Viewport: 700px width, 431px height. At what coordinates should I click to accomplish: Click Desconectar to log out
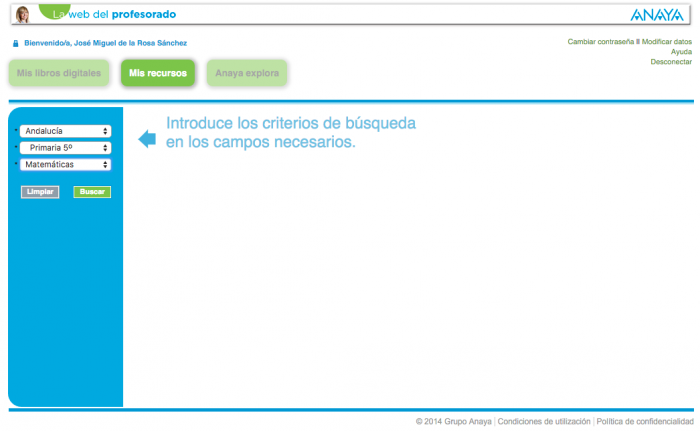click(671, 62)
